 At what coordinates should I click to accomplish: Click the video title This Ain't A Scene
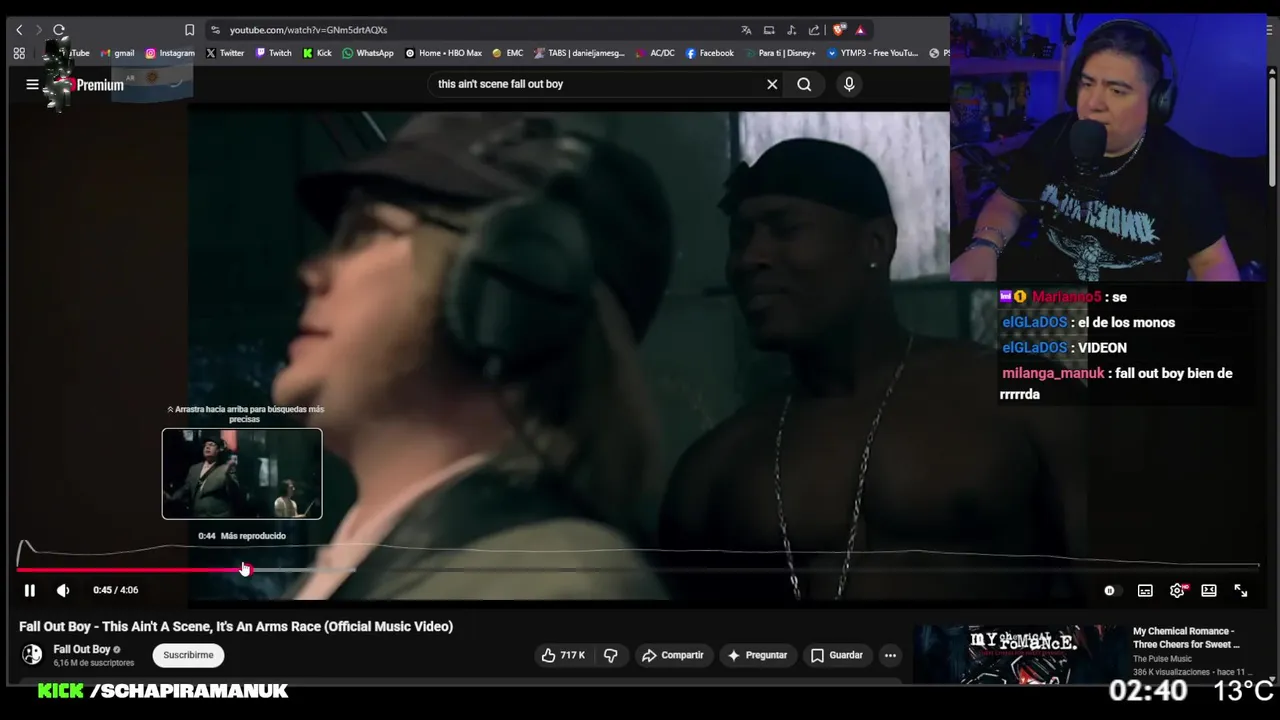click(236, 627)
